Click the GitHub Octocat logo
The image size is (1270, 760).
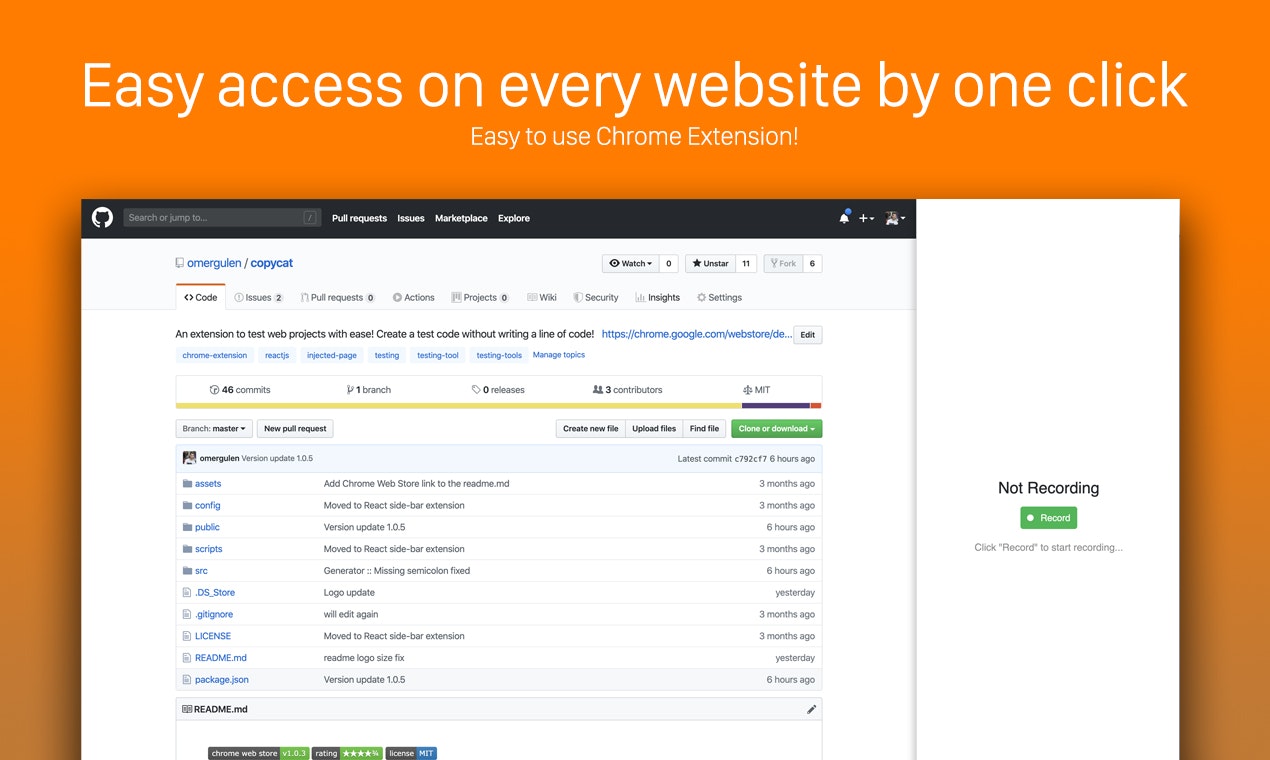(102, 217)
